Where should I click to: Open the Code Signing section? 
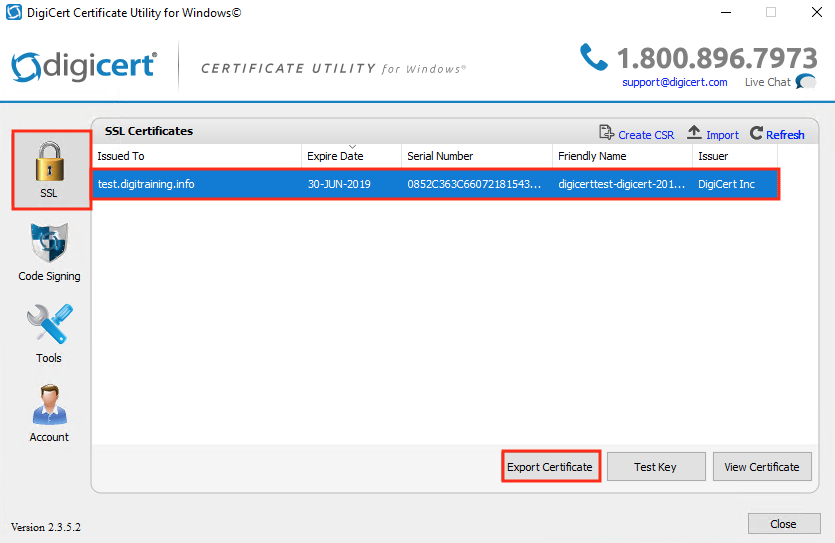coord(49,245)
